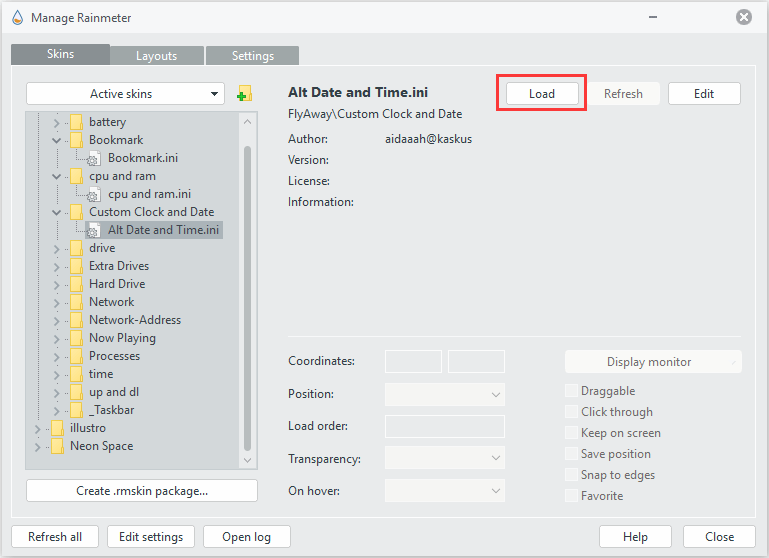The image size is (769, 558).
Task: Toggle the Keep on screen checkbox
Action: click(571, 433)
